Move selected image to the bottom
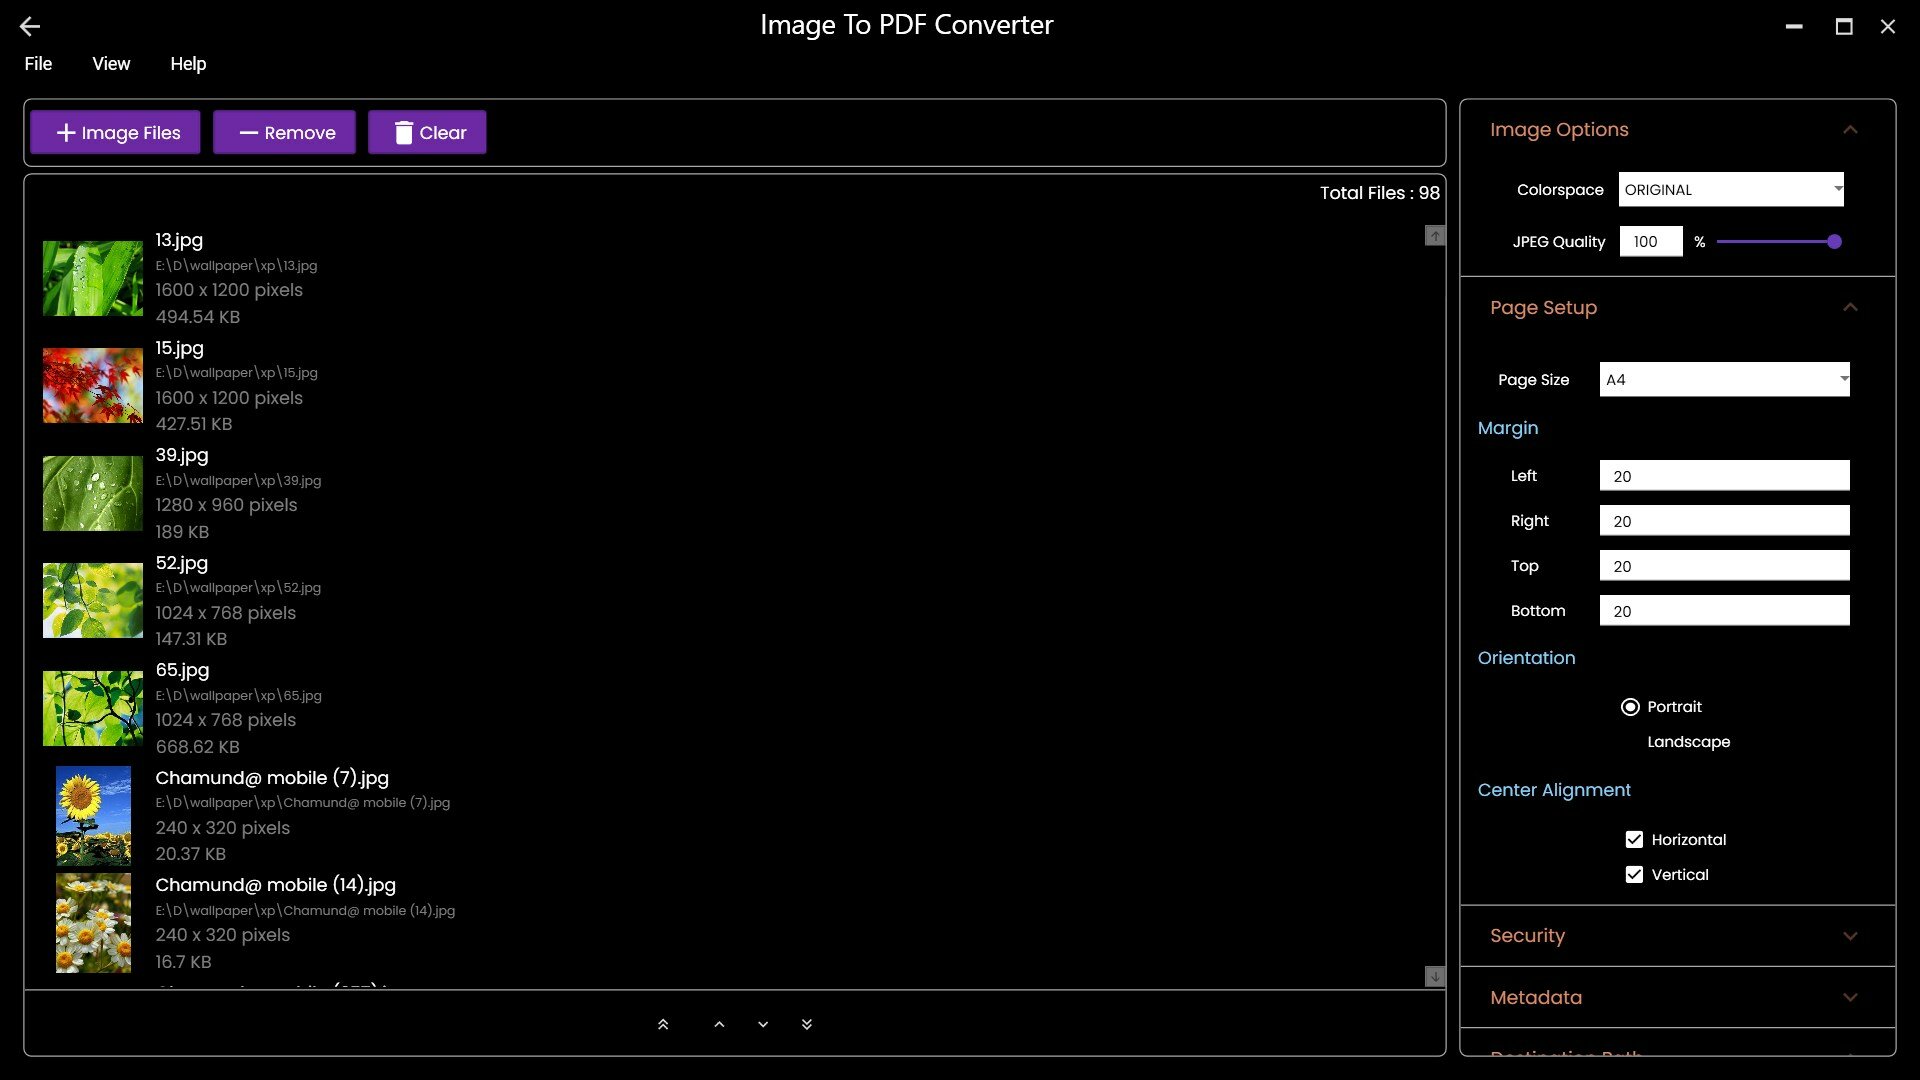Screen dimensions: 1920x1080 [x=807, y=1024]
